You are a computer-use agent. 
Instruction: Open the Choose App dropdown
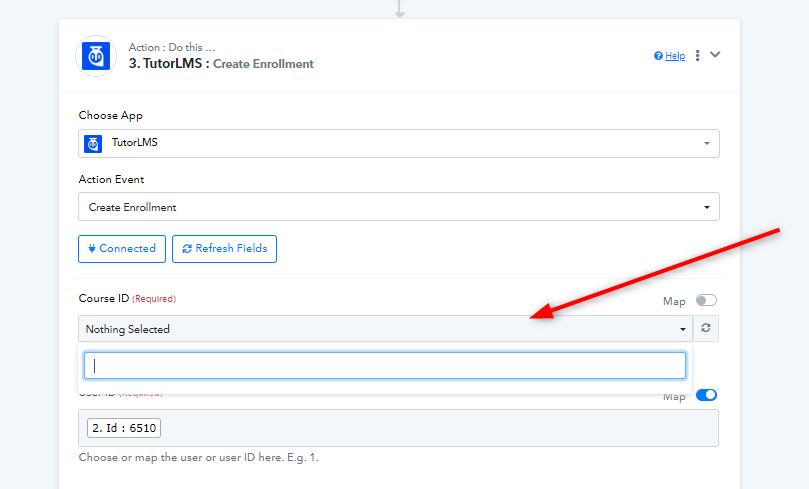399,143
